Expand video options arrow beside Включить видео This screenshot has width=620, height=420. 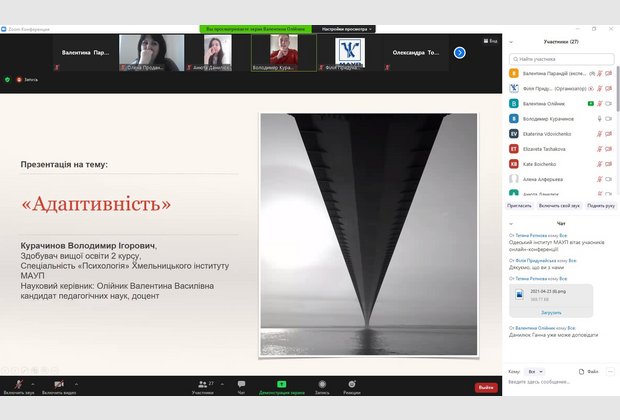[75, 384]
